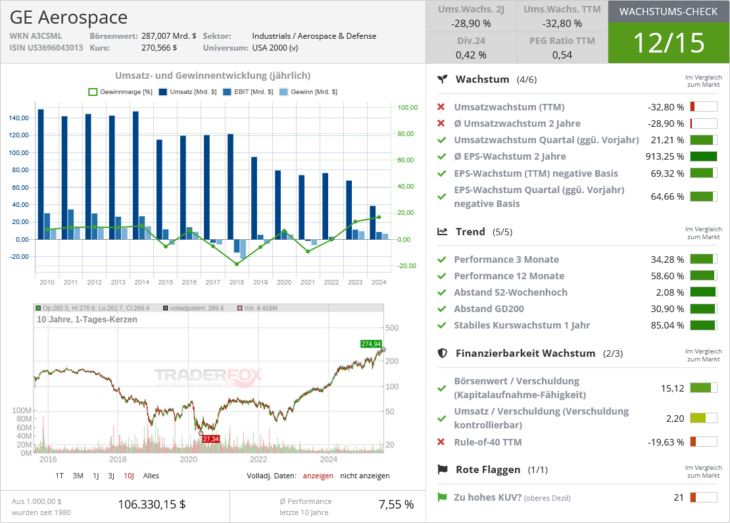Toggle the EBIT [Mrd. $] legend entry
730x523 pixels.
tap(248, 92)
